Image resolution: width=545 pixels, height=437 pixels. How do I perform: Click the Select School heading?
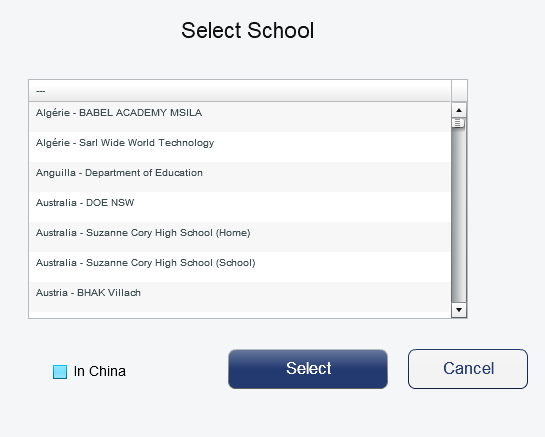[247, 30]
